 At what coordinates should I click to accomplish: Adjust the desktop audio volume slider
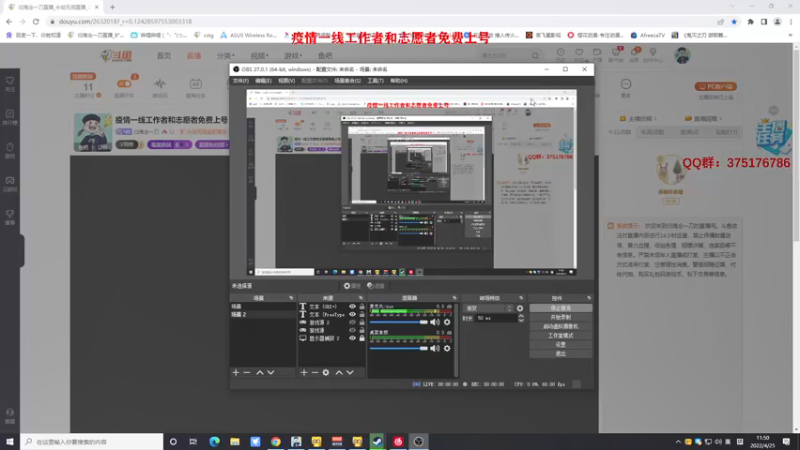click(x=398, y=348)
